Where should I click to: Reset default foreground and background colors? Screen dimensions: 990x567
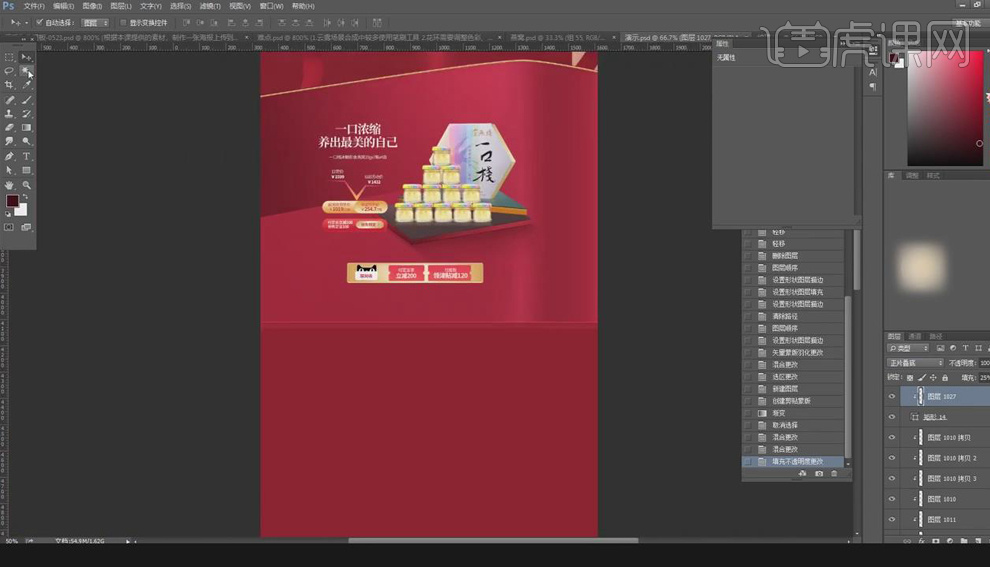click(x=8, y=214)
